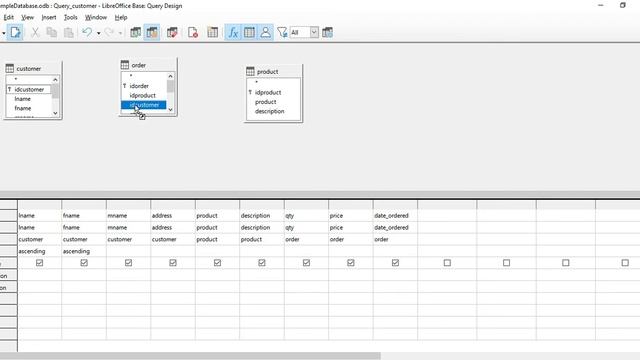Clear the query with red-marked icon

point(193,32)
